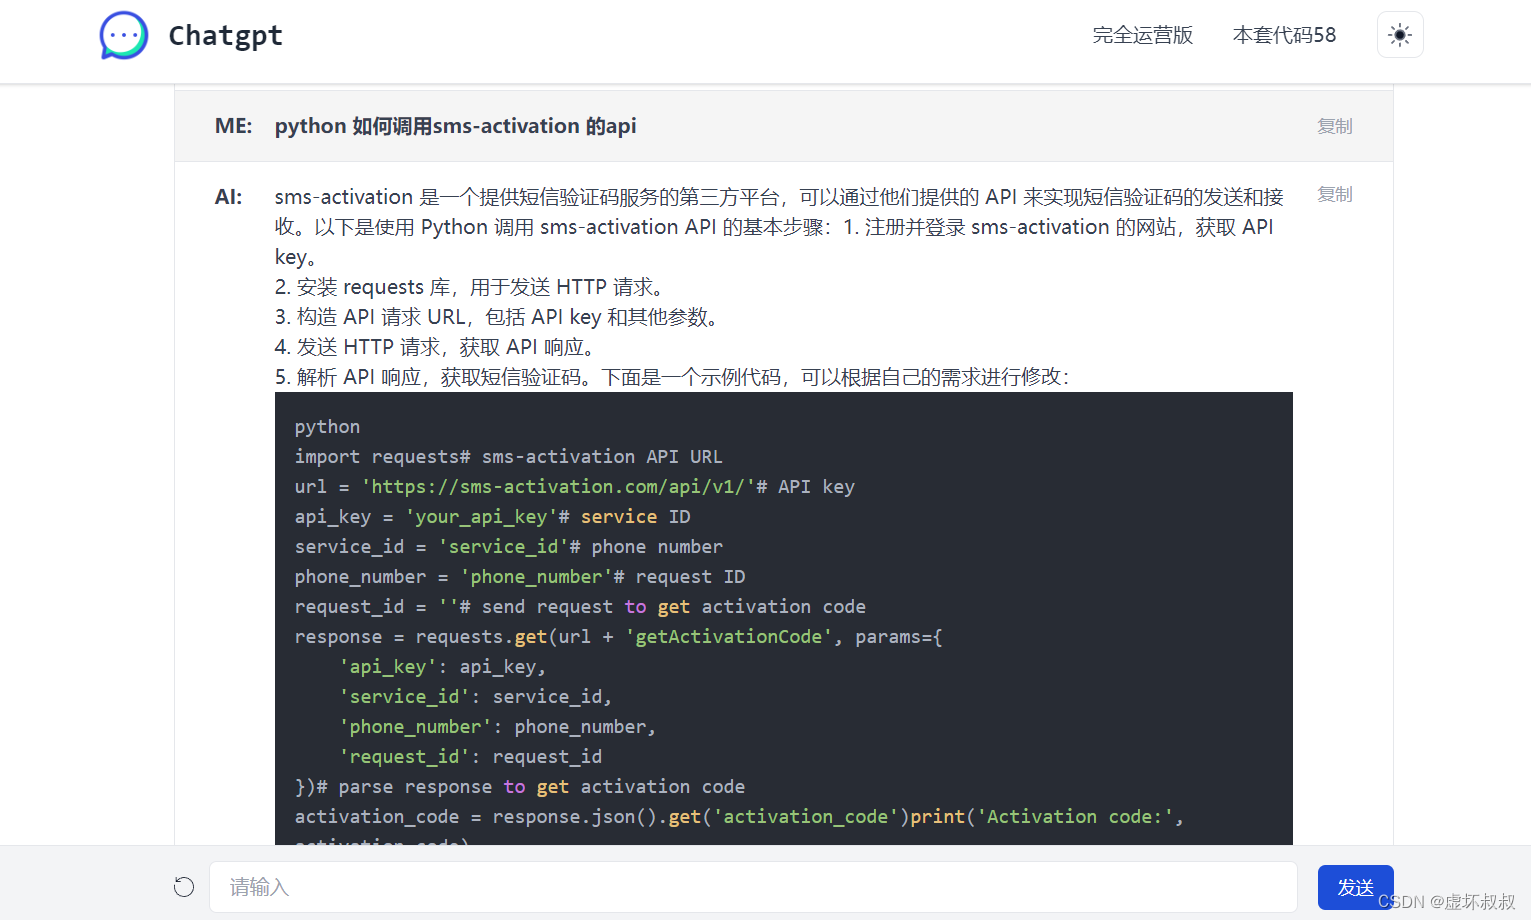
Task: Click the user question about sms-activation api
Action: point(455,126)
